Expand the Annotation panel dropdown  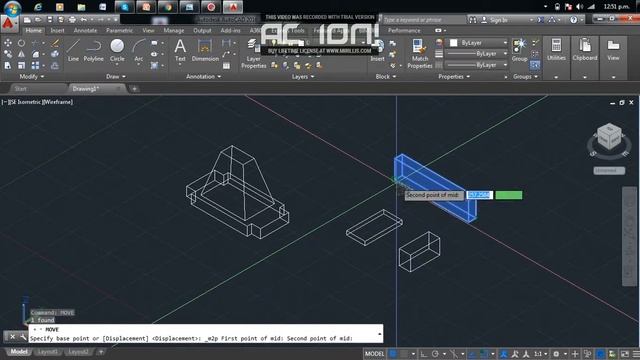(203, 76)
